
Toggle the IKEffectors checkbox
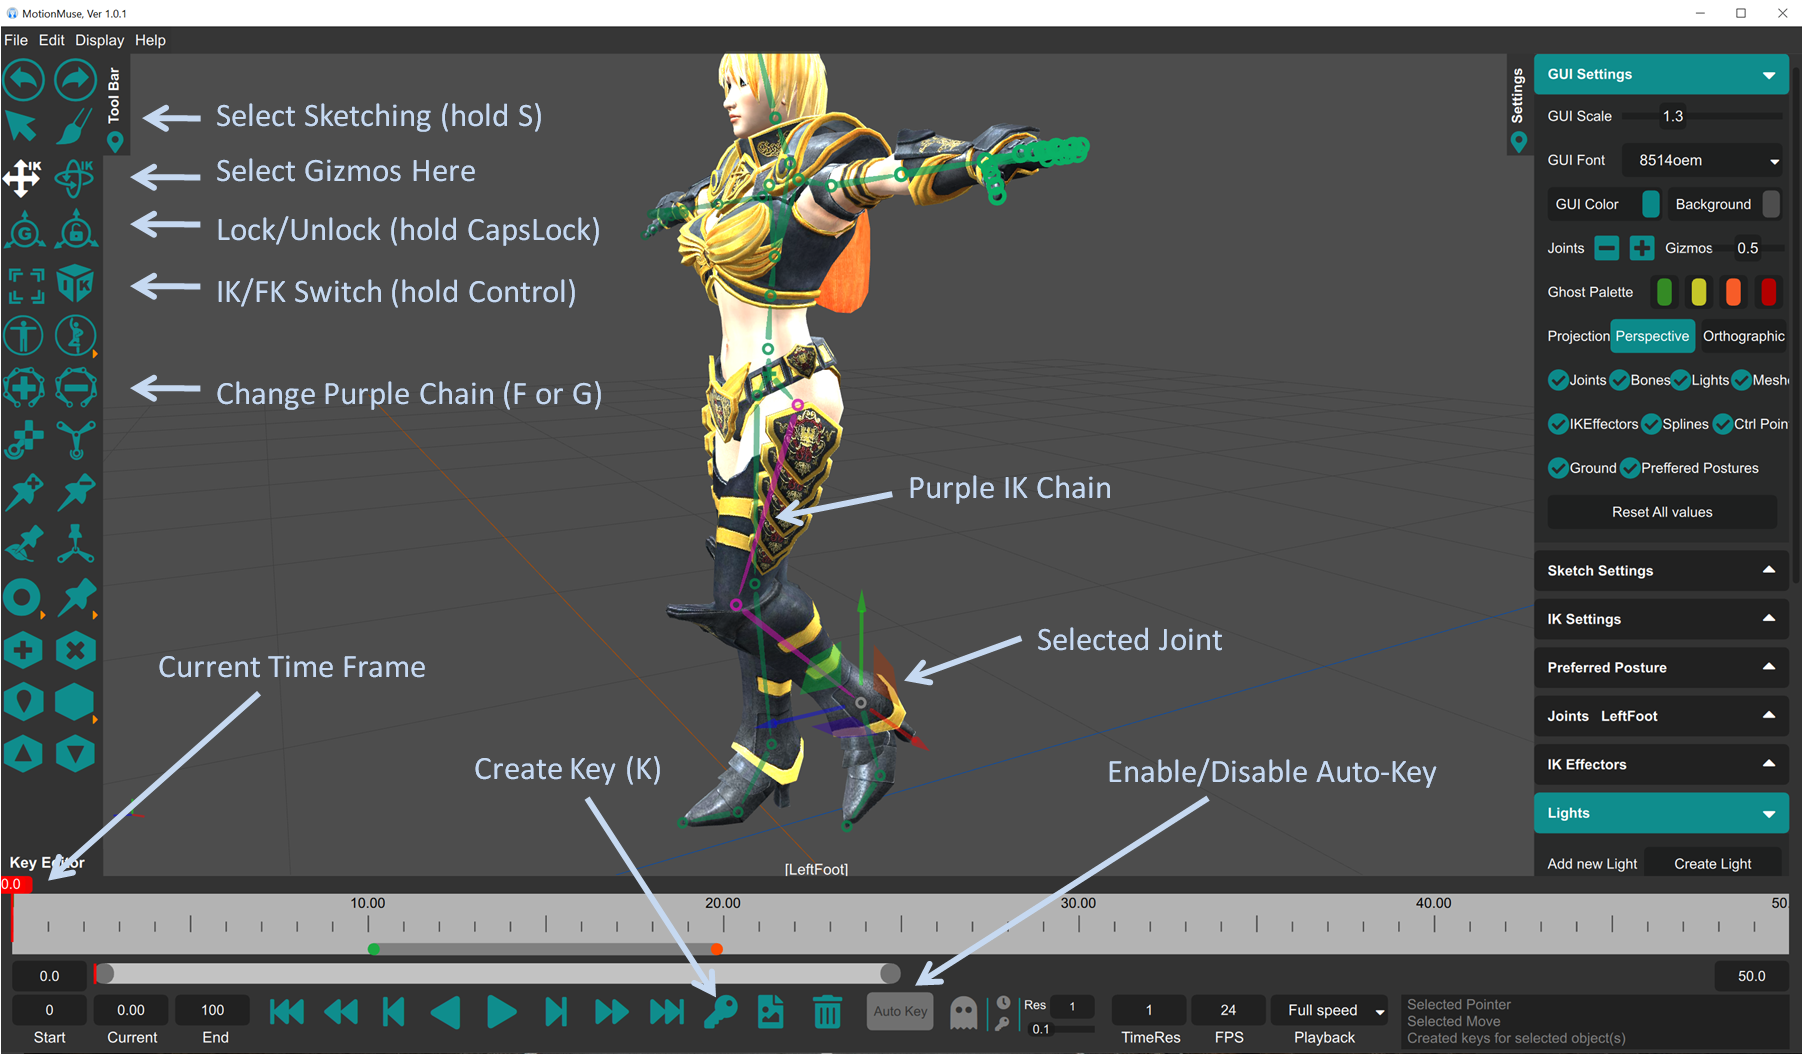1558,424
